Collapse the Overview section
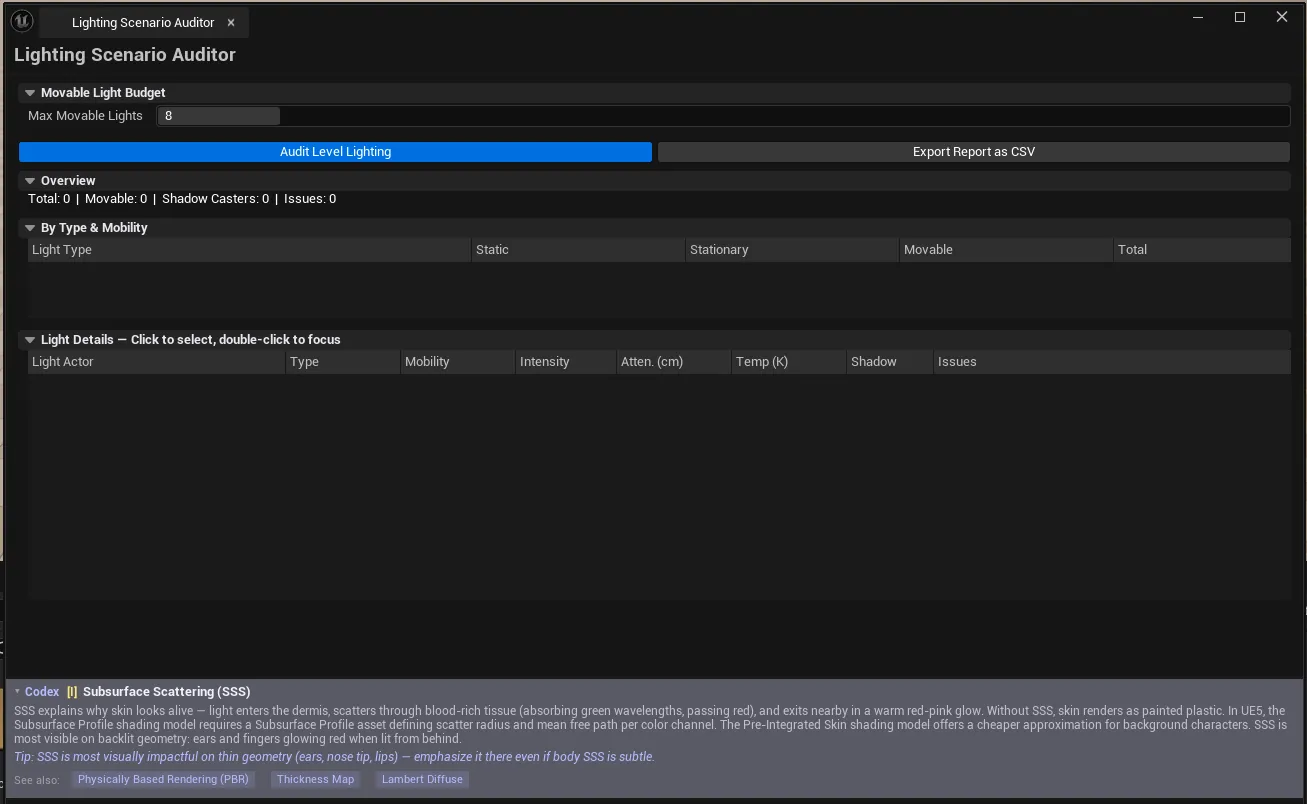 [x=30, y=181]
